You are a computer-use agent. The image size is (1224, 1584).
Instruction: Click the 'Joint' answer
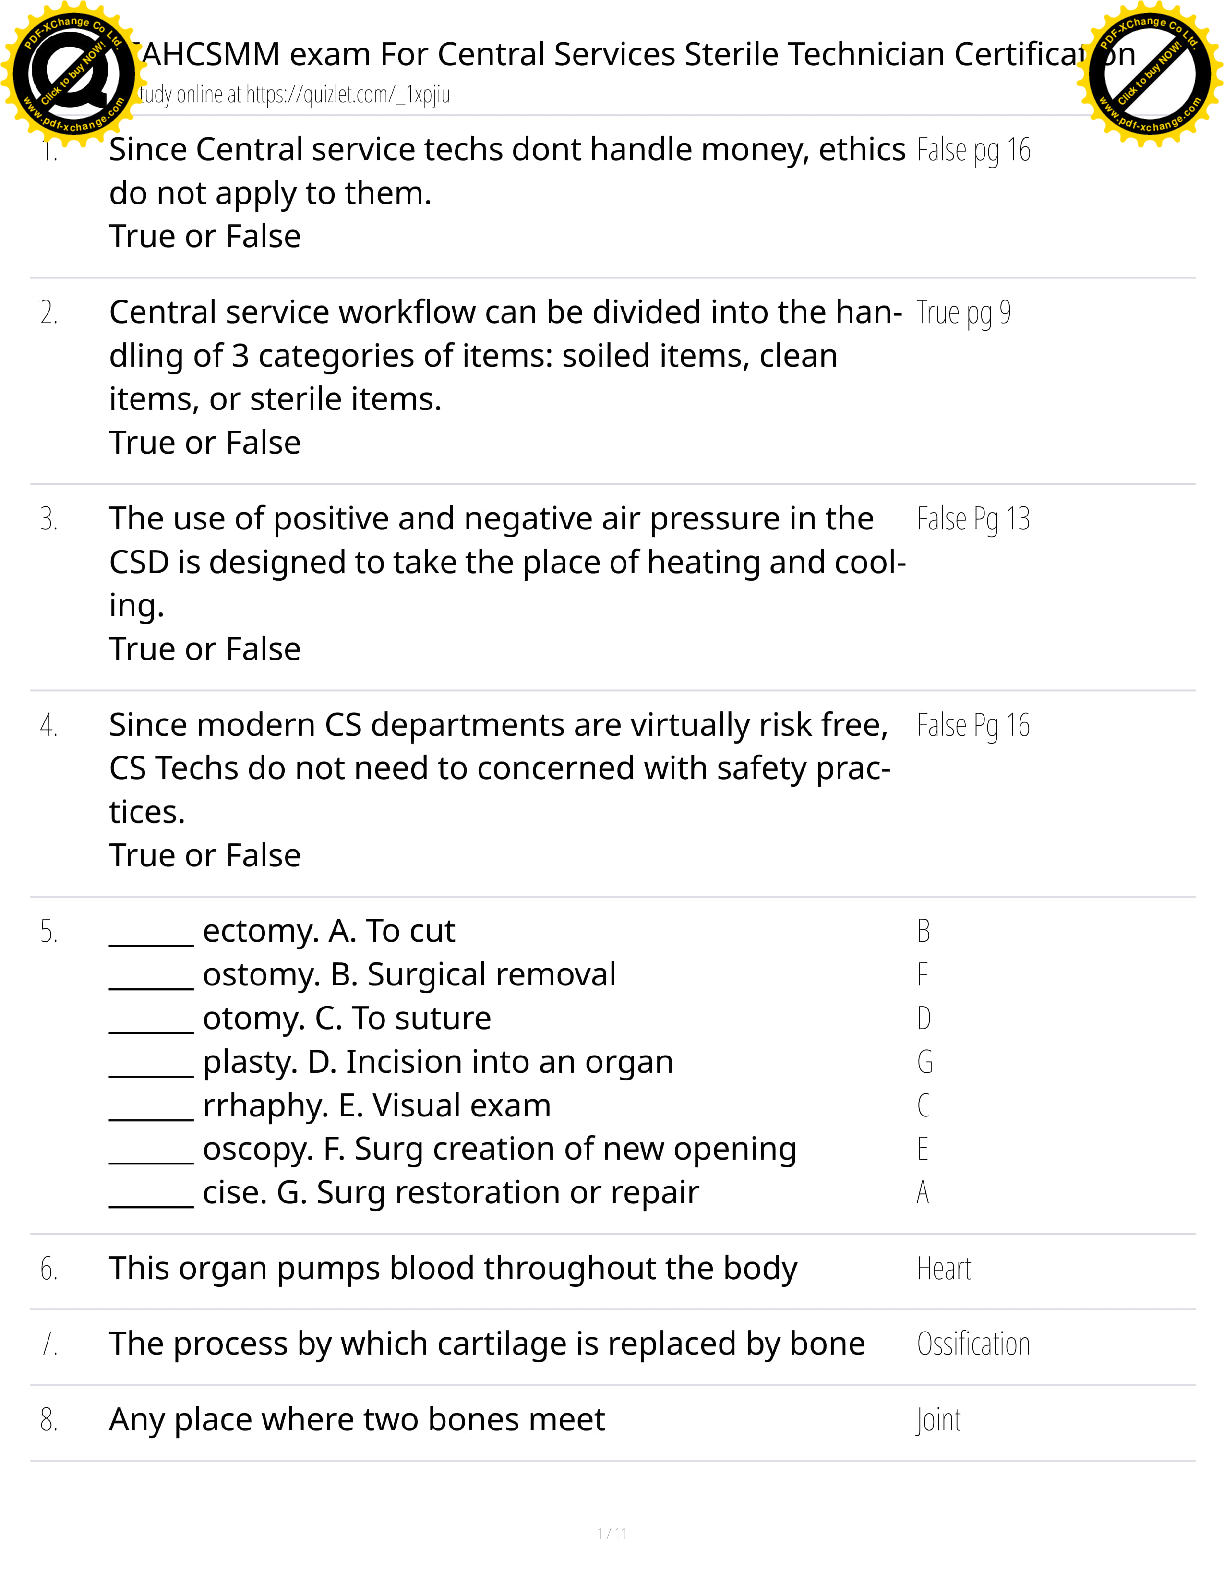click(x=938, y=1420)
